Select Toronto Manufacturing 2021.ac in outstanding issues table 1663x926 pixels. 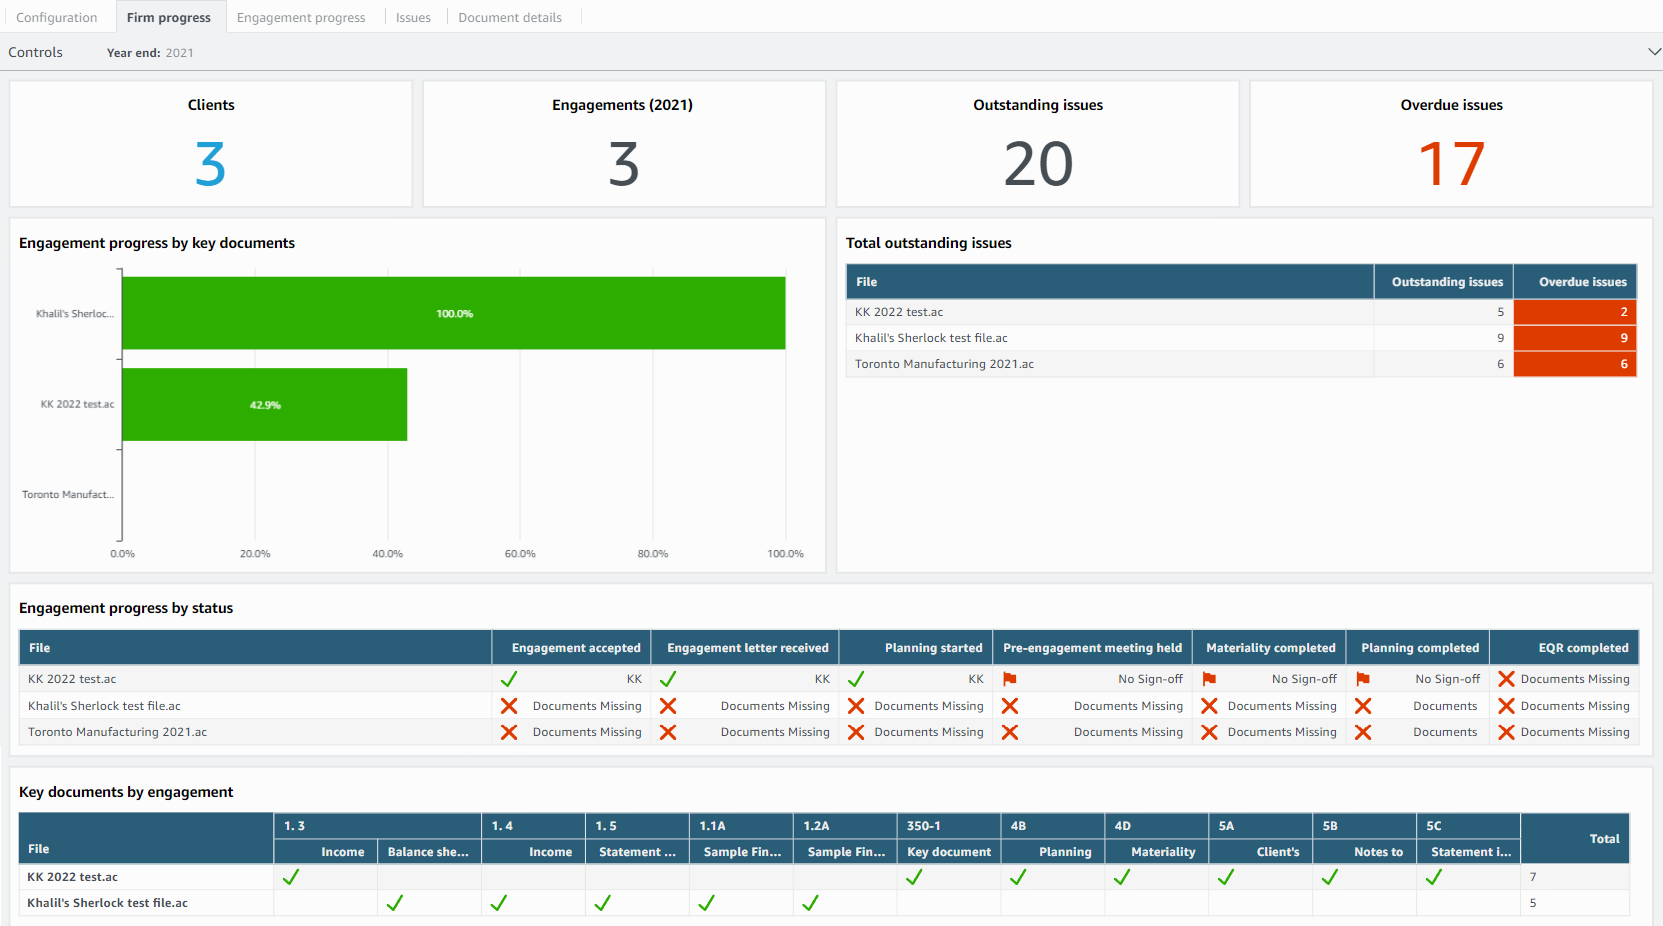[944, 364]
